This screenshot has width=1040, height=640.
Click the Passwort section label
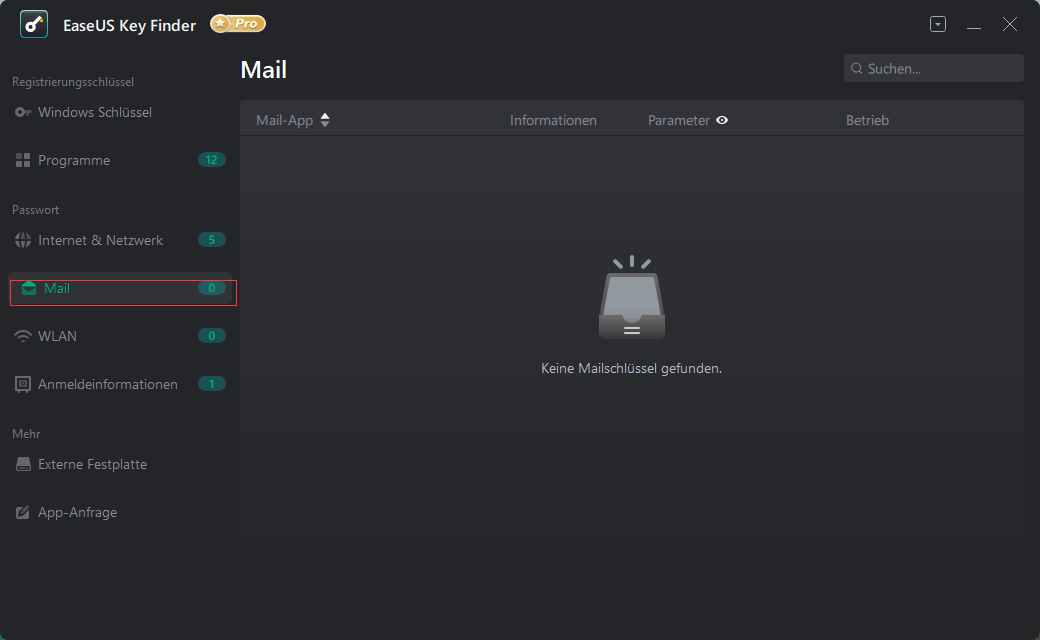pyautogui.click(x=35, y=210)
